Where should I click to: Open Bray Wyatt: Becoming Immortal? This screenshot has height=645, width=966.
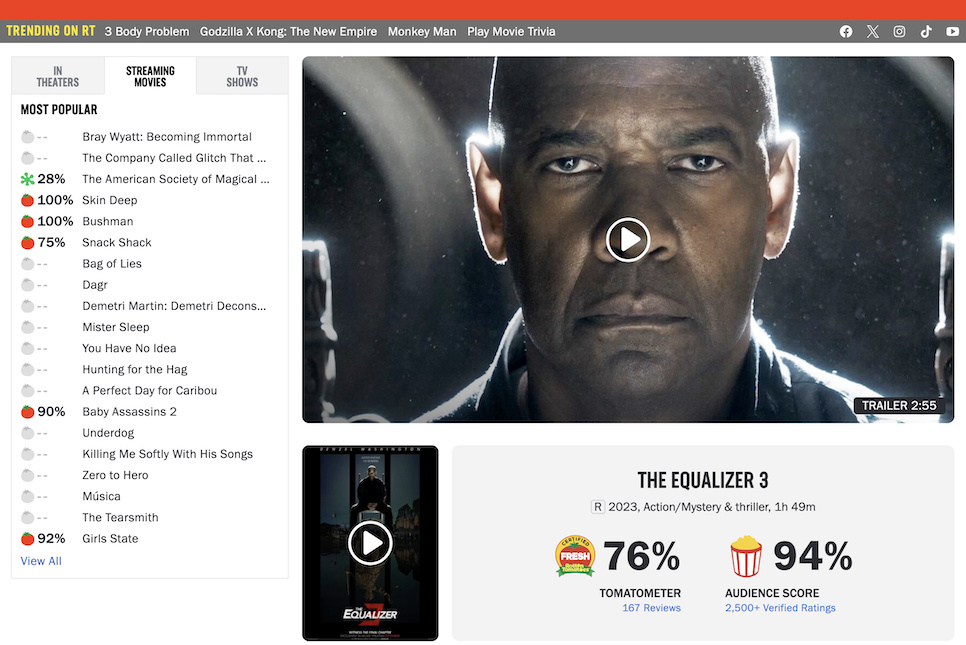pyautogui.click(x=167, y=137)
